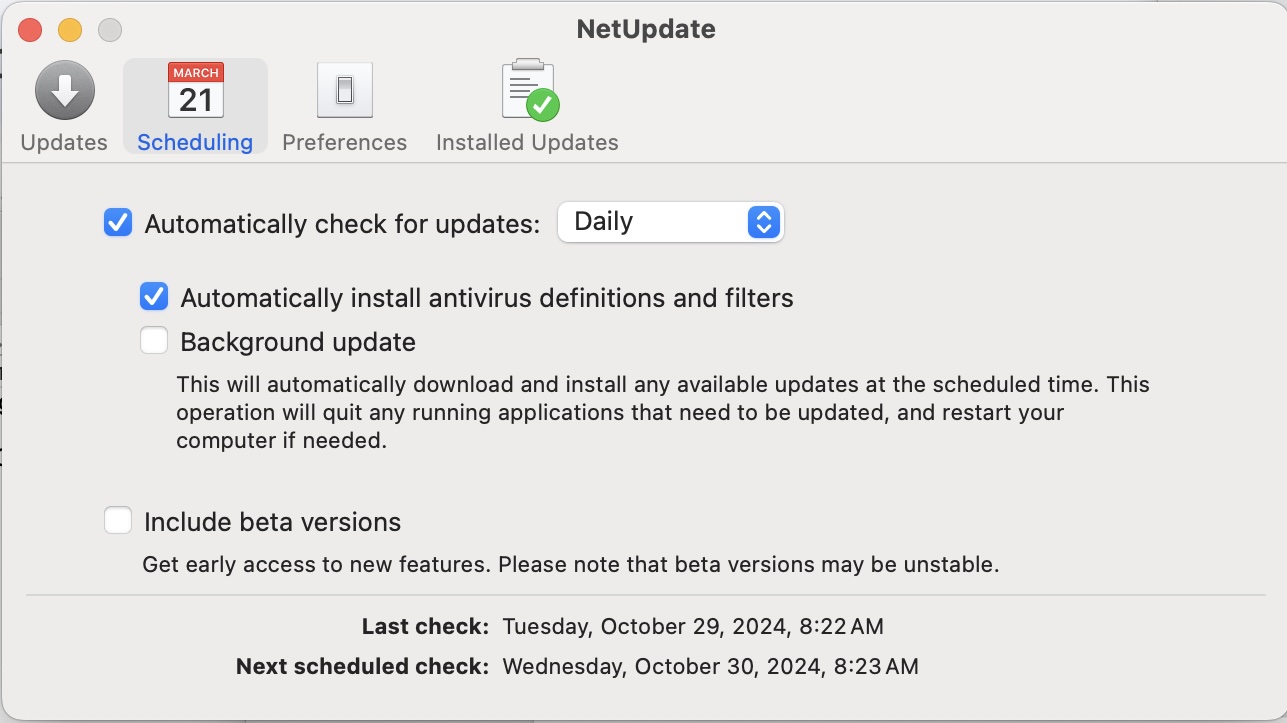The width and height of the screenshot is (1287, 723).
Task: Click the Next scheduled check date
Action: click(x=710, y=666)
